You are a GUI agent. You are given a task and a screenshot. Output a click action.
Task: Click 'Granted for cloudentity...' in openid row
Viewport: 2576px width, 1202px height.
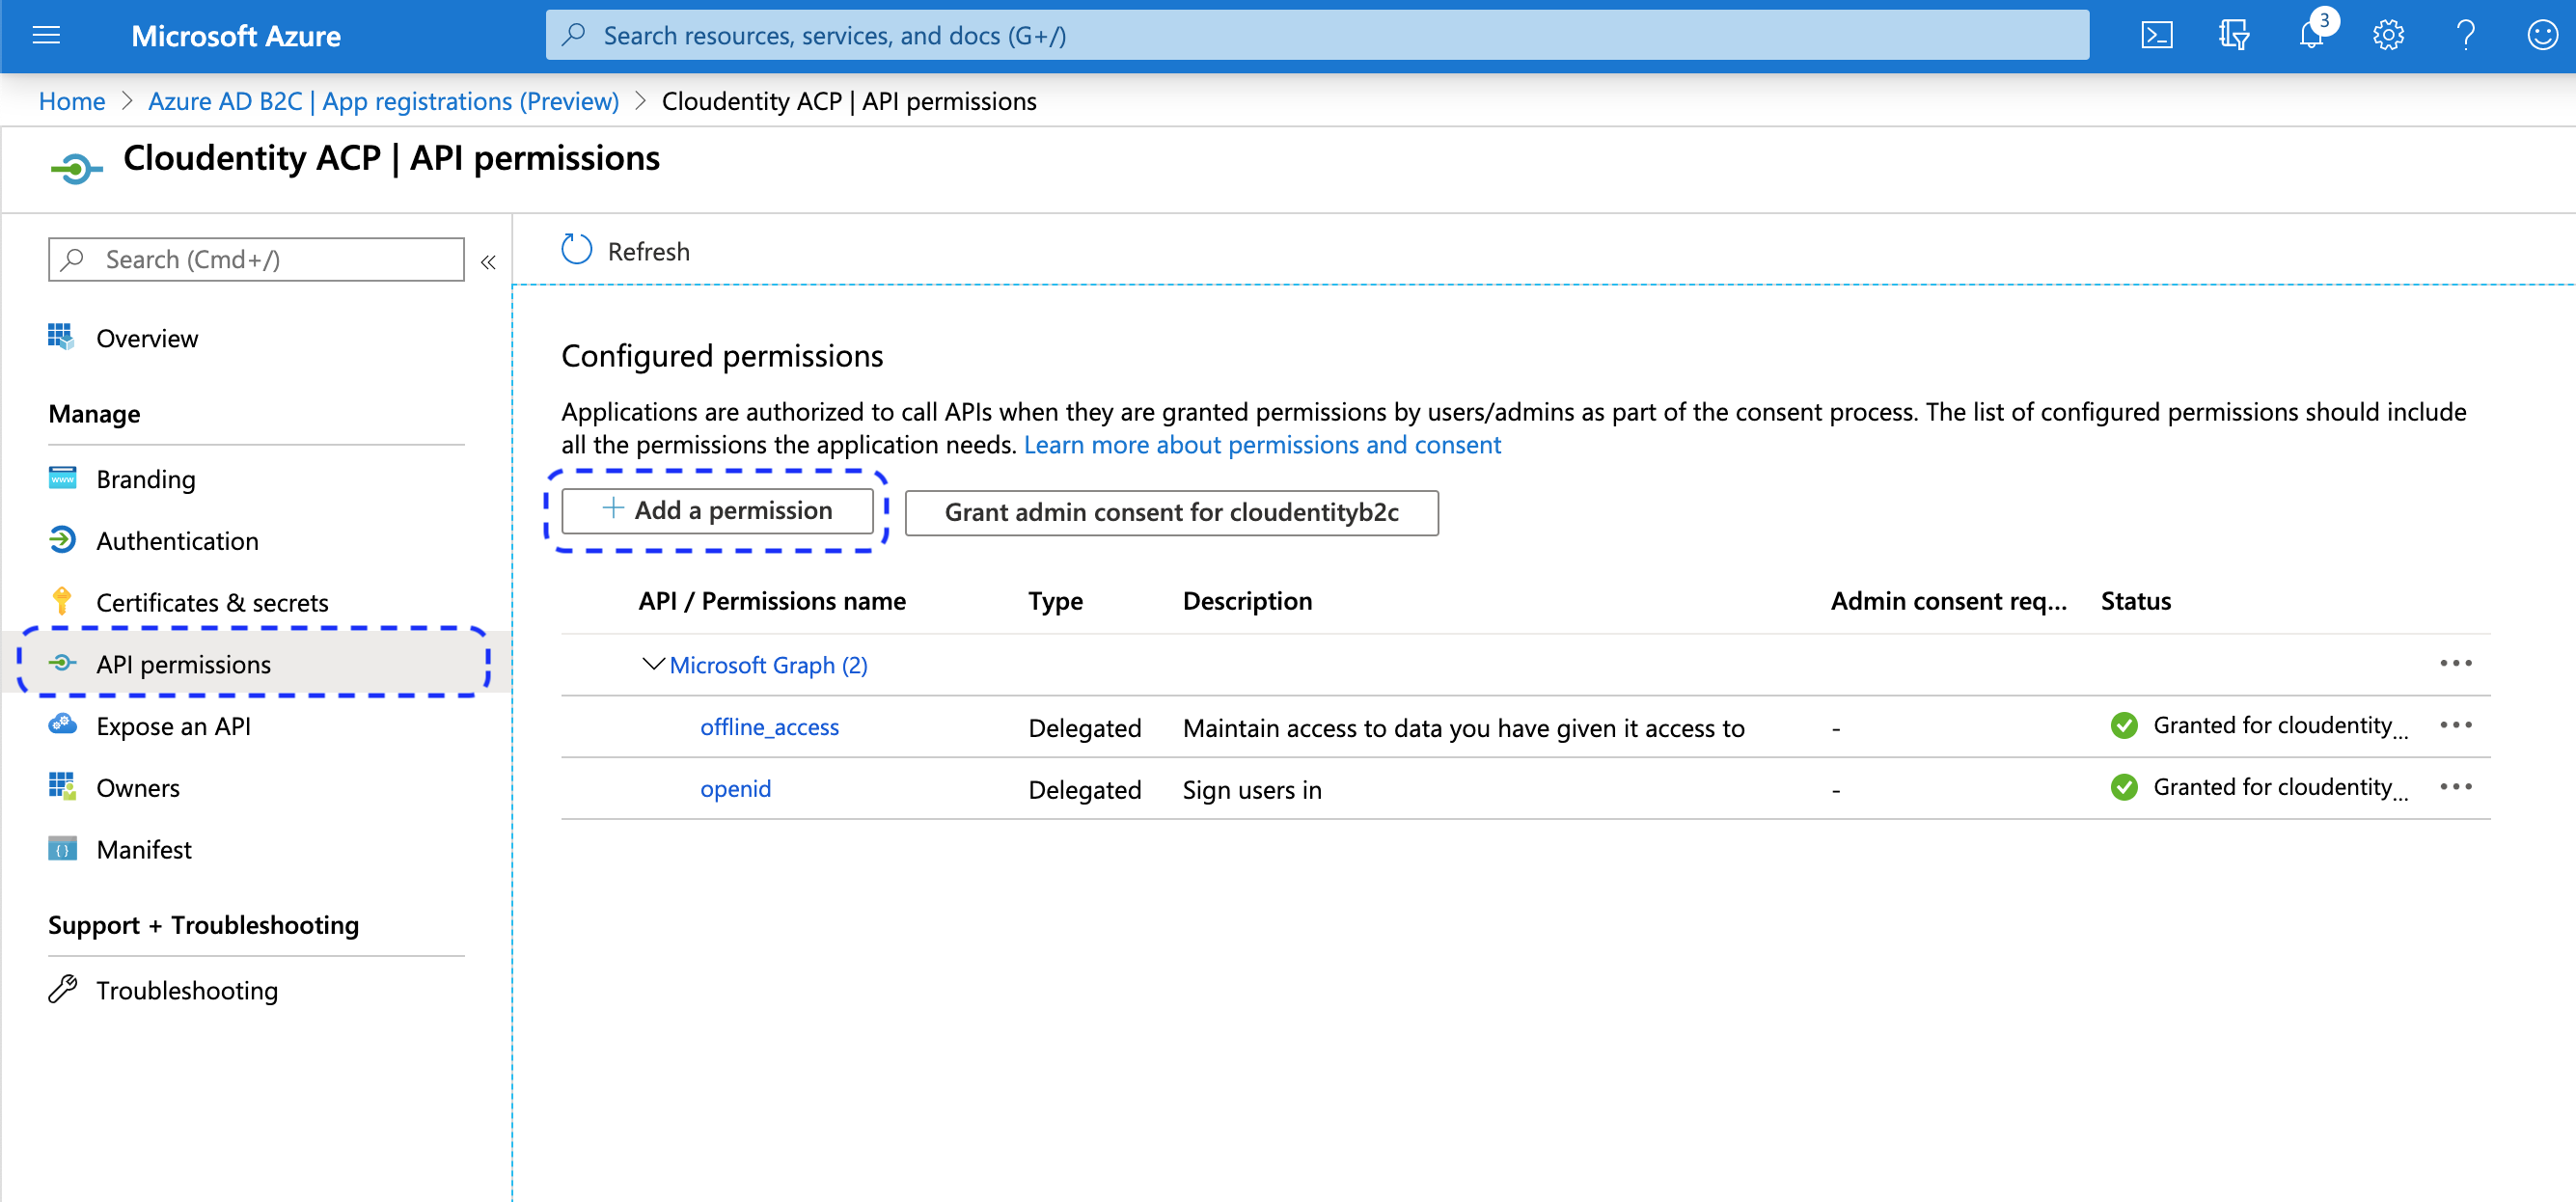(x=2280, y=788)
